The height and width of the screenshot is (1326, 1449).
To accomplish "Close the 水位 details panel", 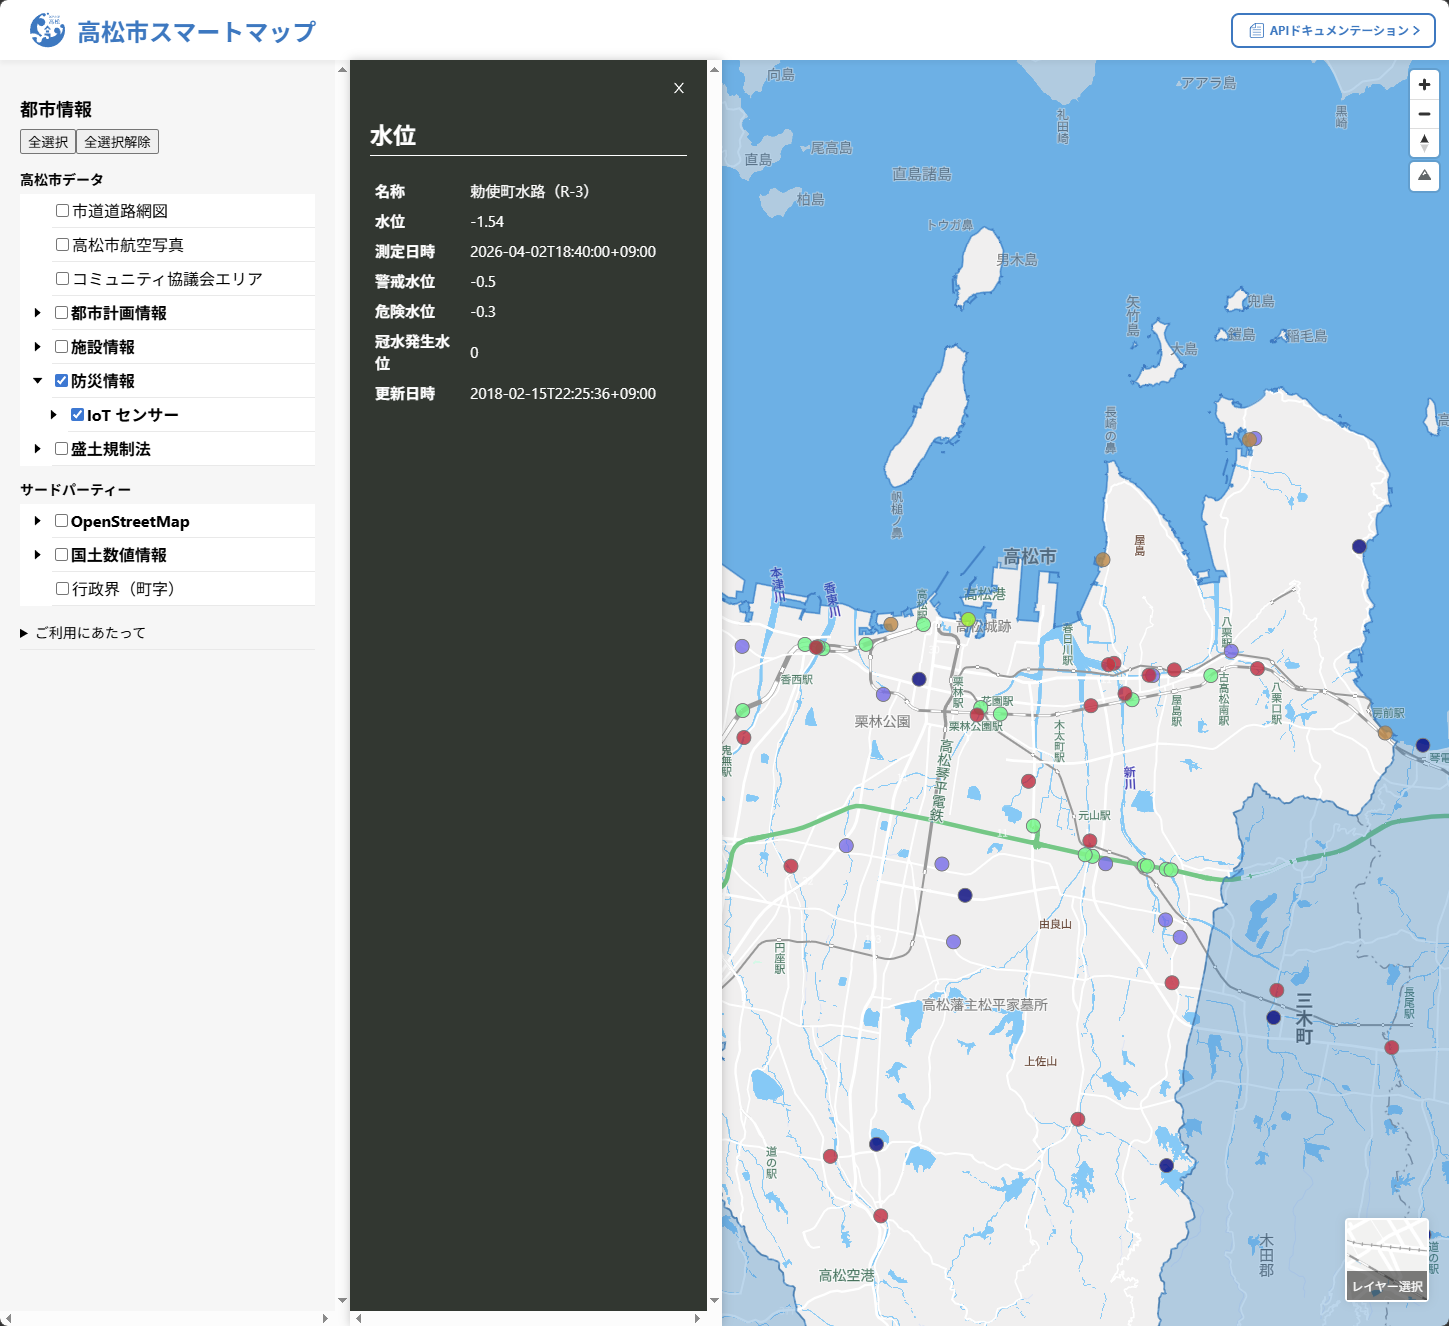I will 679,88.
